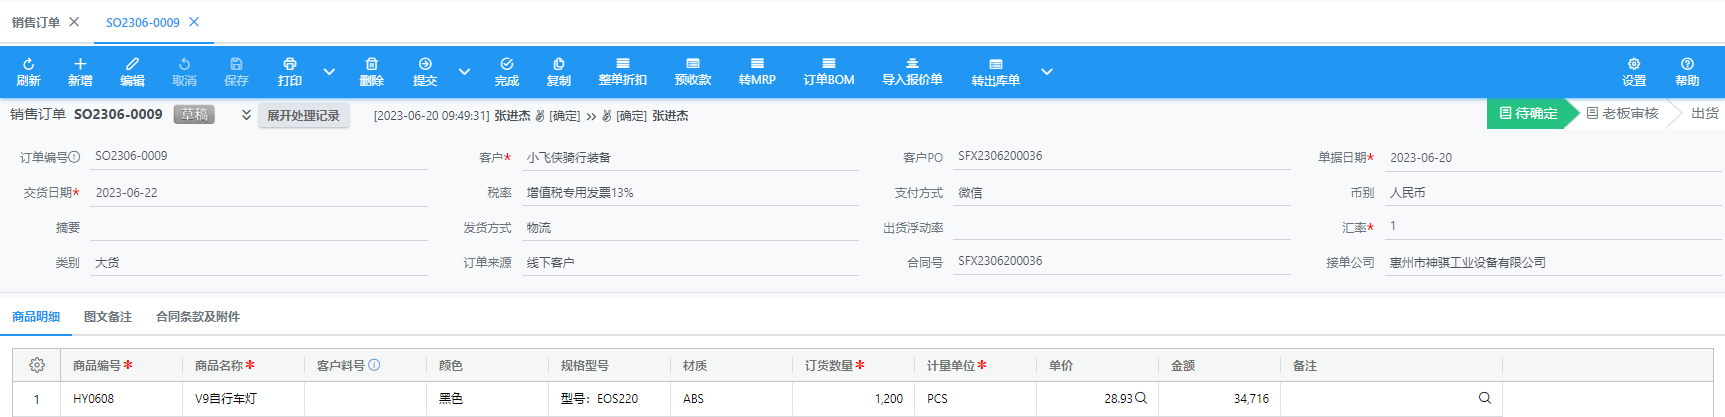1725x417 pixels.
Task: Click the 汇率 field
Action: point(1553,228)
